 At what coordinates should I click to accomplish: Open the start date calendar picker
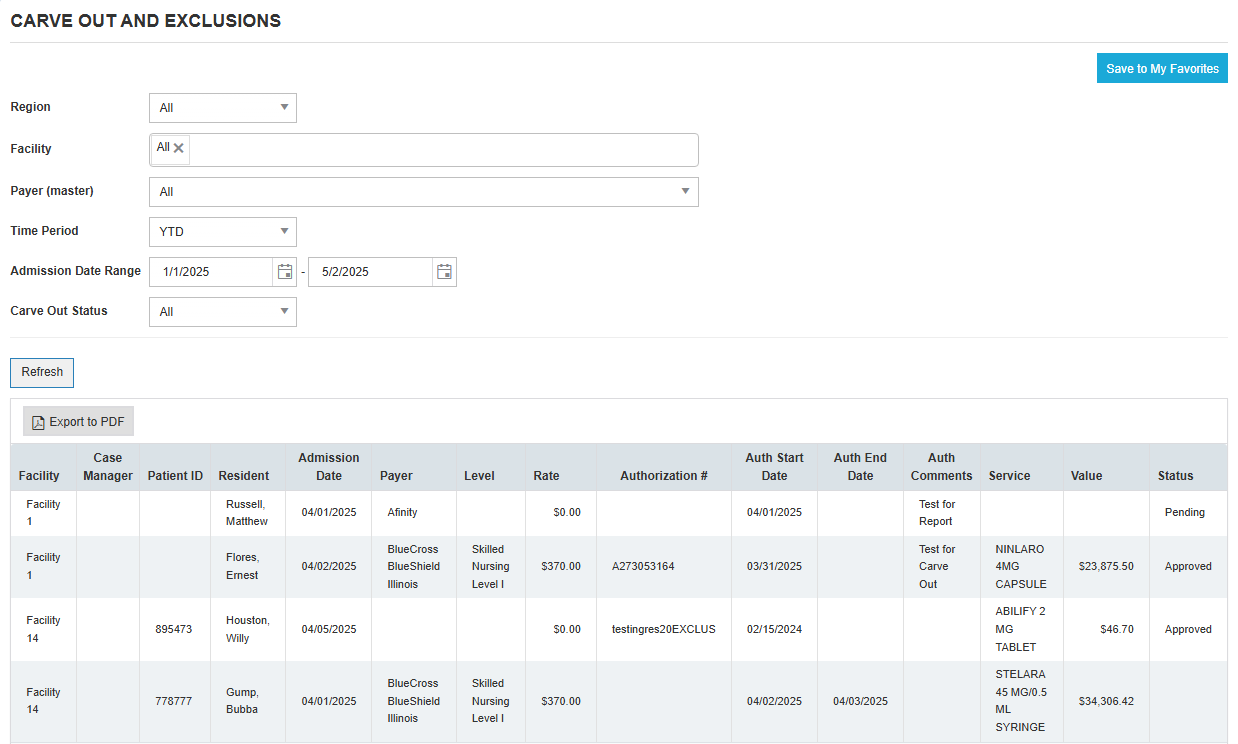pos(285,272)
